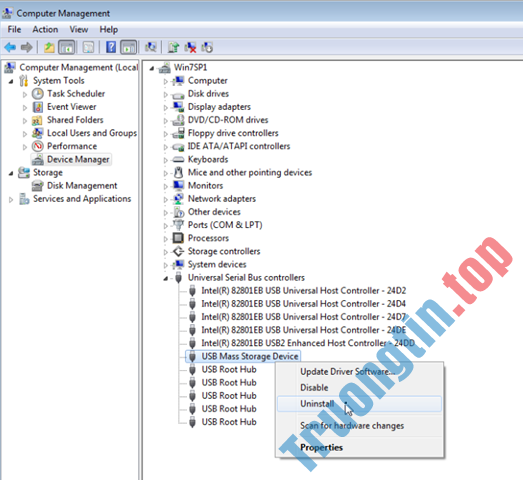
Task: Expand the Disk drives category
Action: click(x=165, y=94)
